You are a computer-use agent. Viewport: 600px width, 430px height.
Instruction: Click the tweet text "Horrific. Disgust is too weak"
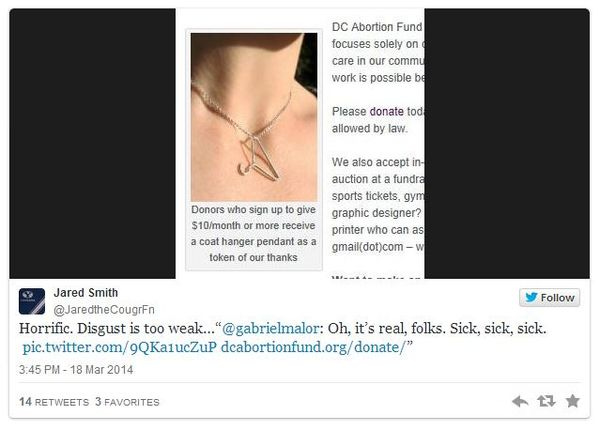(113, 328)
